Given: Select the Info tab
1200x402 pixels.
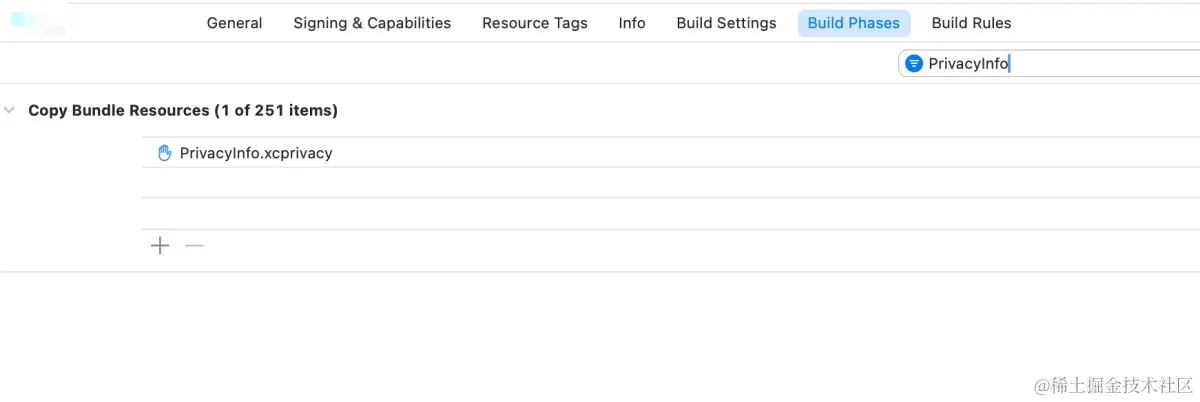Looking at the screenshot, I should click(632, 23).
